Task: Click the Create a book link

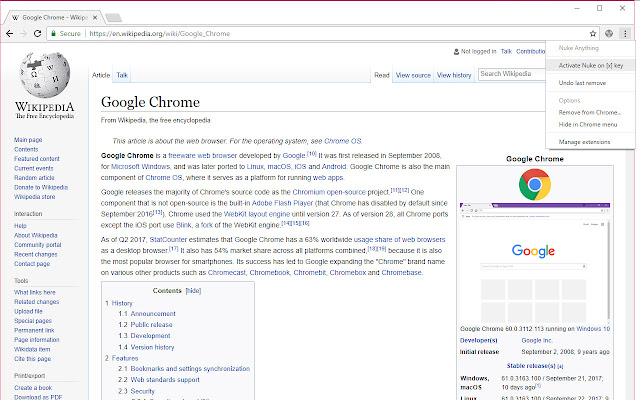Action: (x=33, y=388)
